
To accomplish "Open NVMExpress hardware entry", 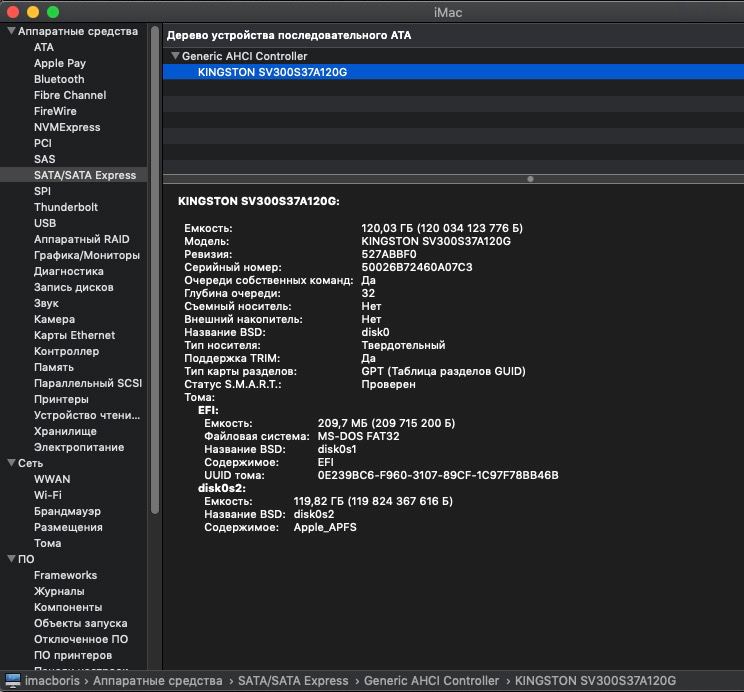I will click(x=67, y=127).
